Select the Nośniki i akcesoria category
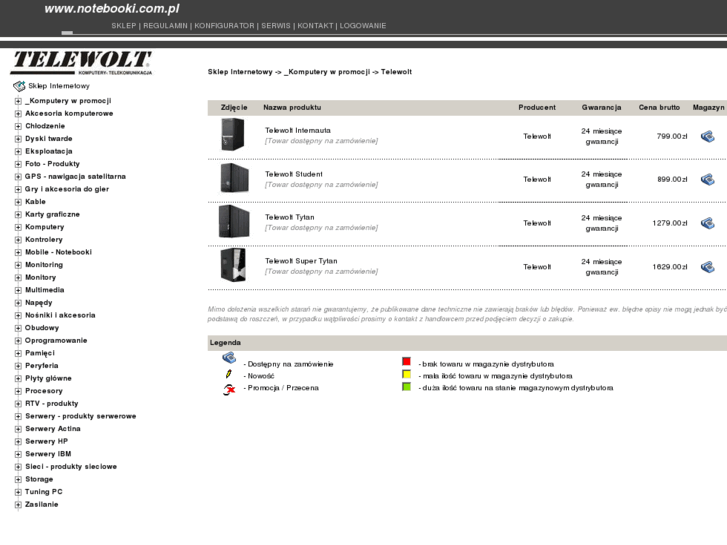The image size is (727, 545). (60, 315)
